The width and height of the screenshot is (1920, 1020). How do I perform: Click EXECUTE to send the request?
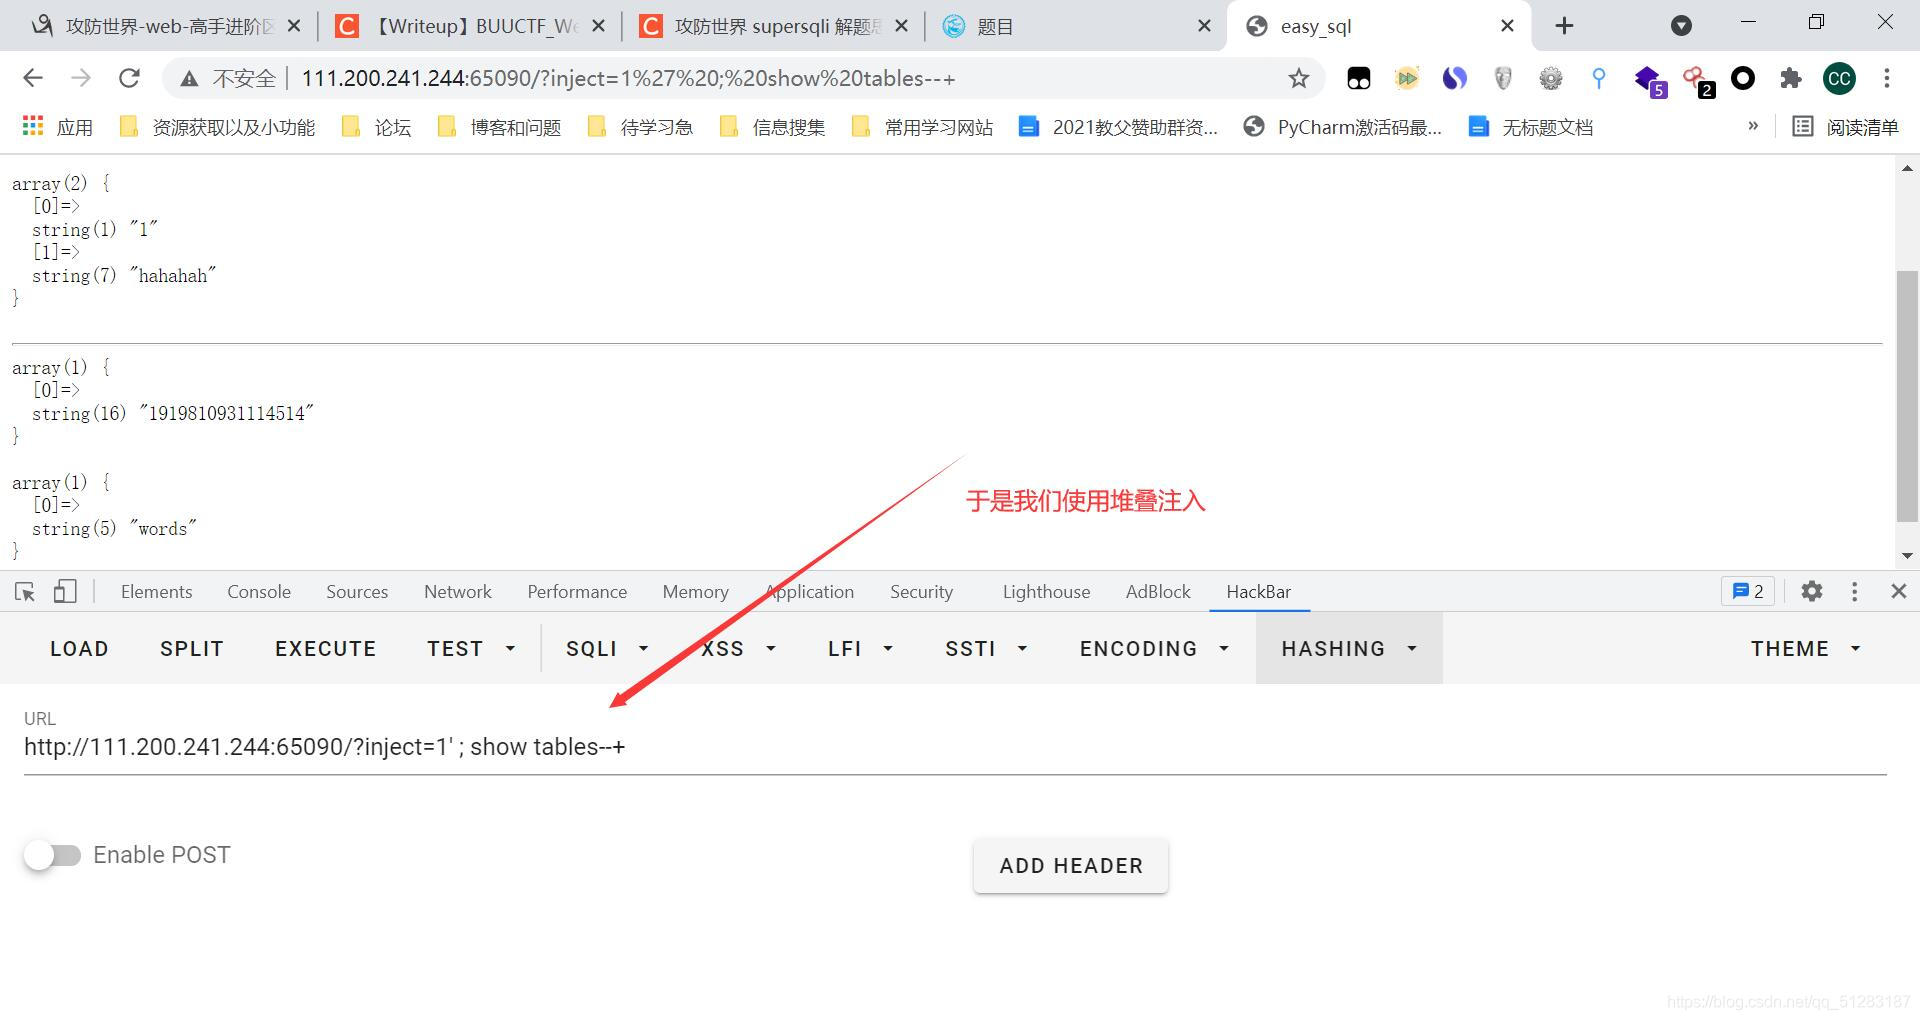326,648
